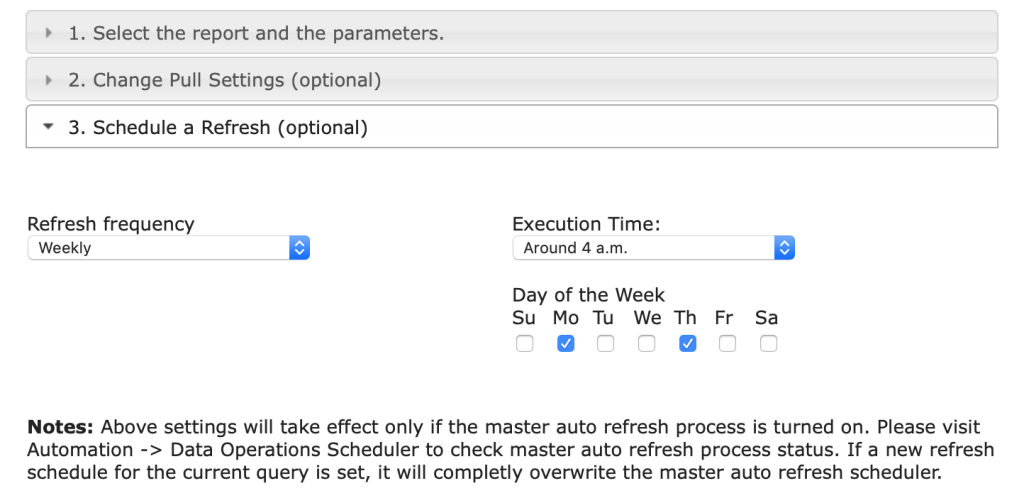The image size is (1024, 498).
Task: Click "3. Schedule a Refresh (optional)" header title
Action: click(218, 127)
